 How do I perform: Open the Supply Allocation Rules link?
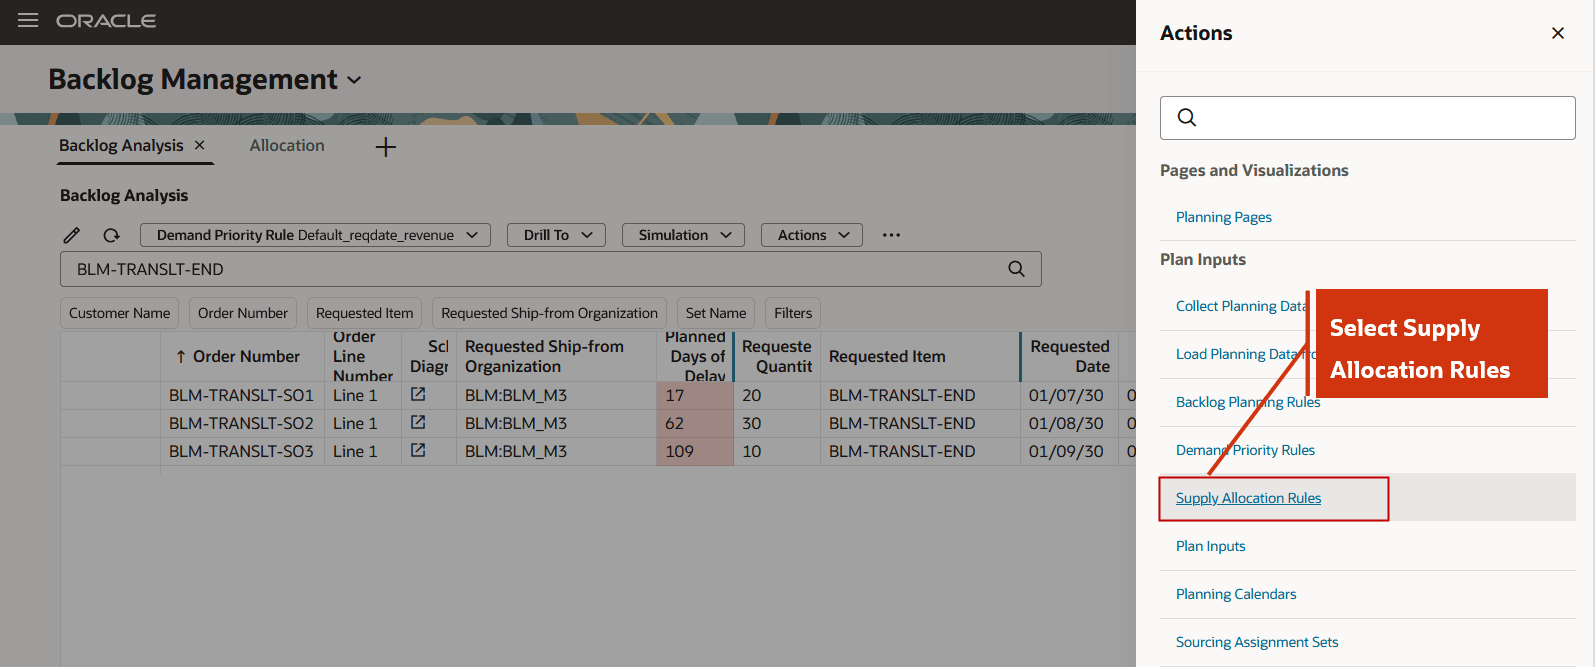click(x=1248, y=498)
